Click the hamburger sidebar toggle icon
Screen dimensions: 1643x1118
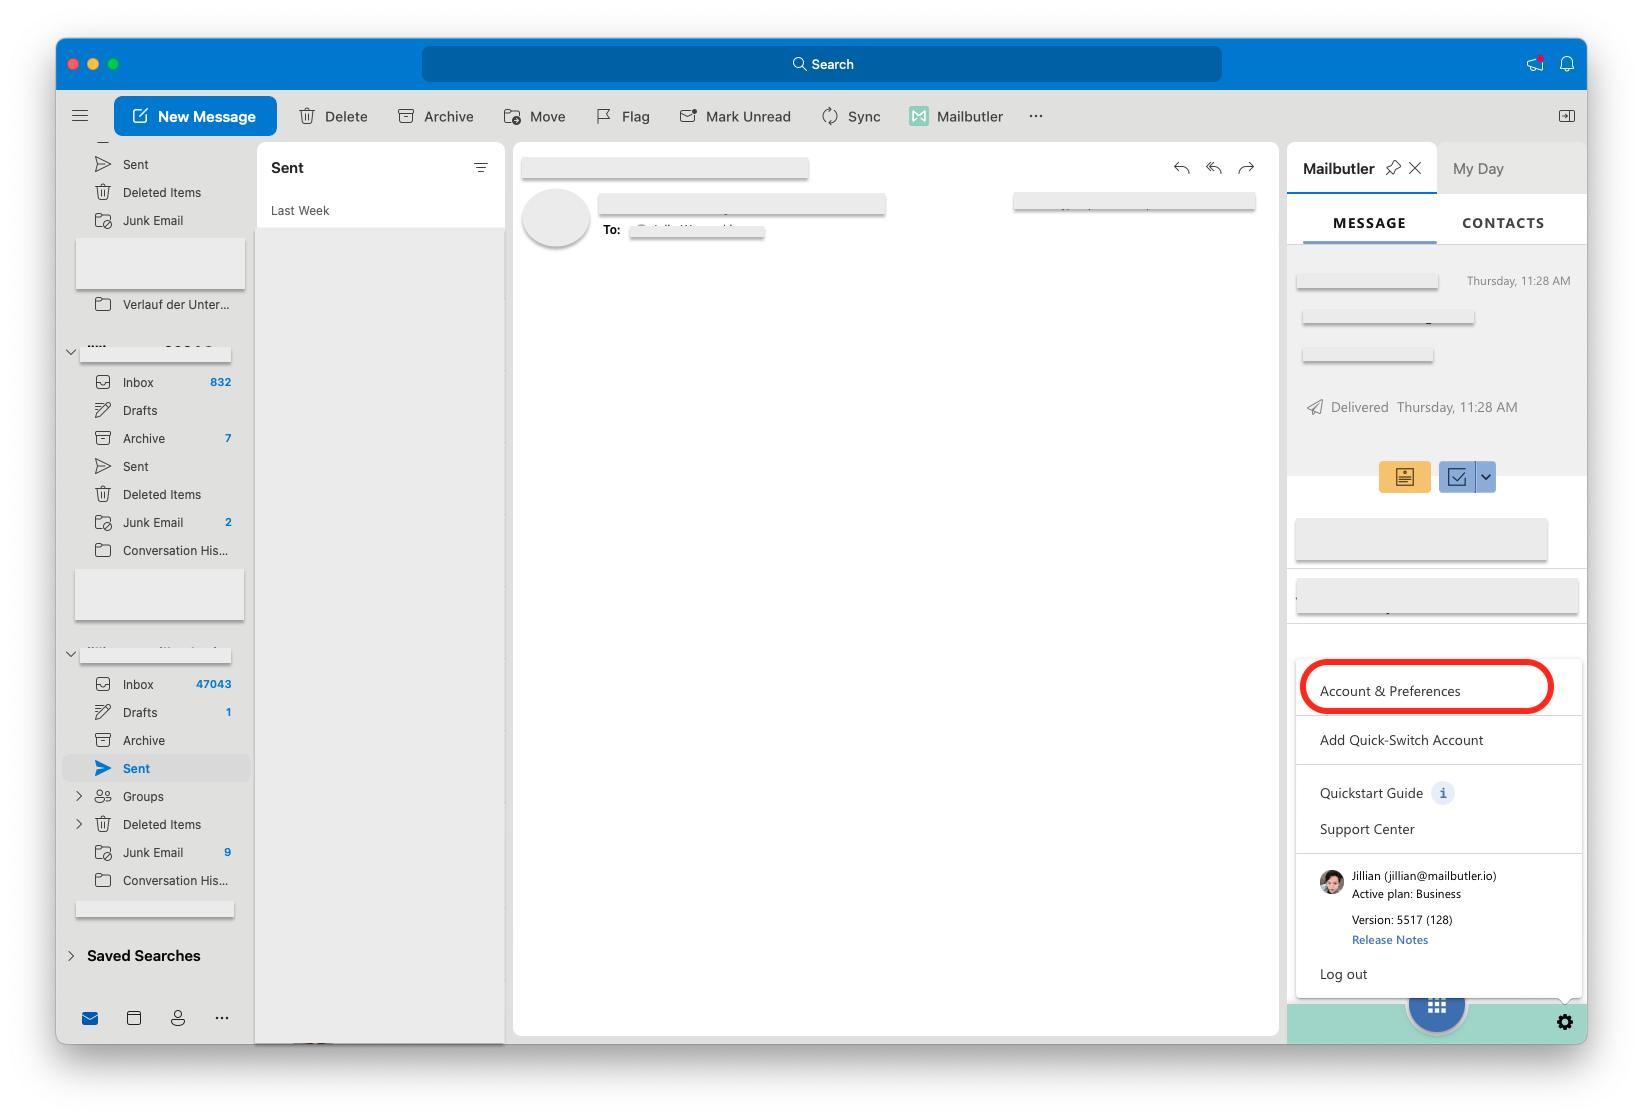(80, 116)
